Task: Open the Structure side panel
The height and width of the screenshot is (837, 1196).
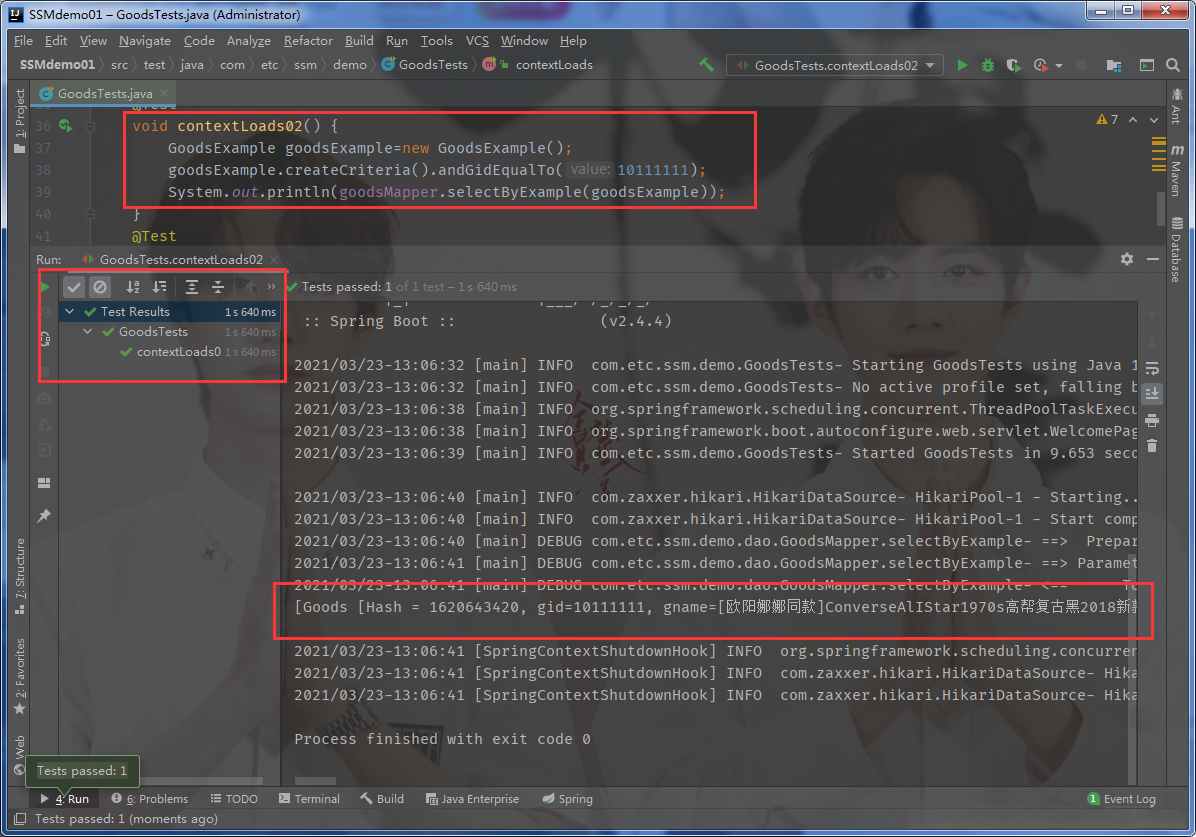Action: pos(20,577)
